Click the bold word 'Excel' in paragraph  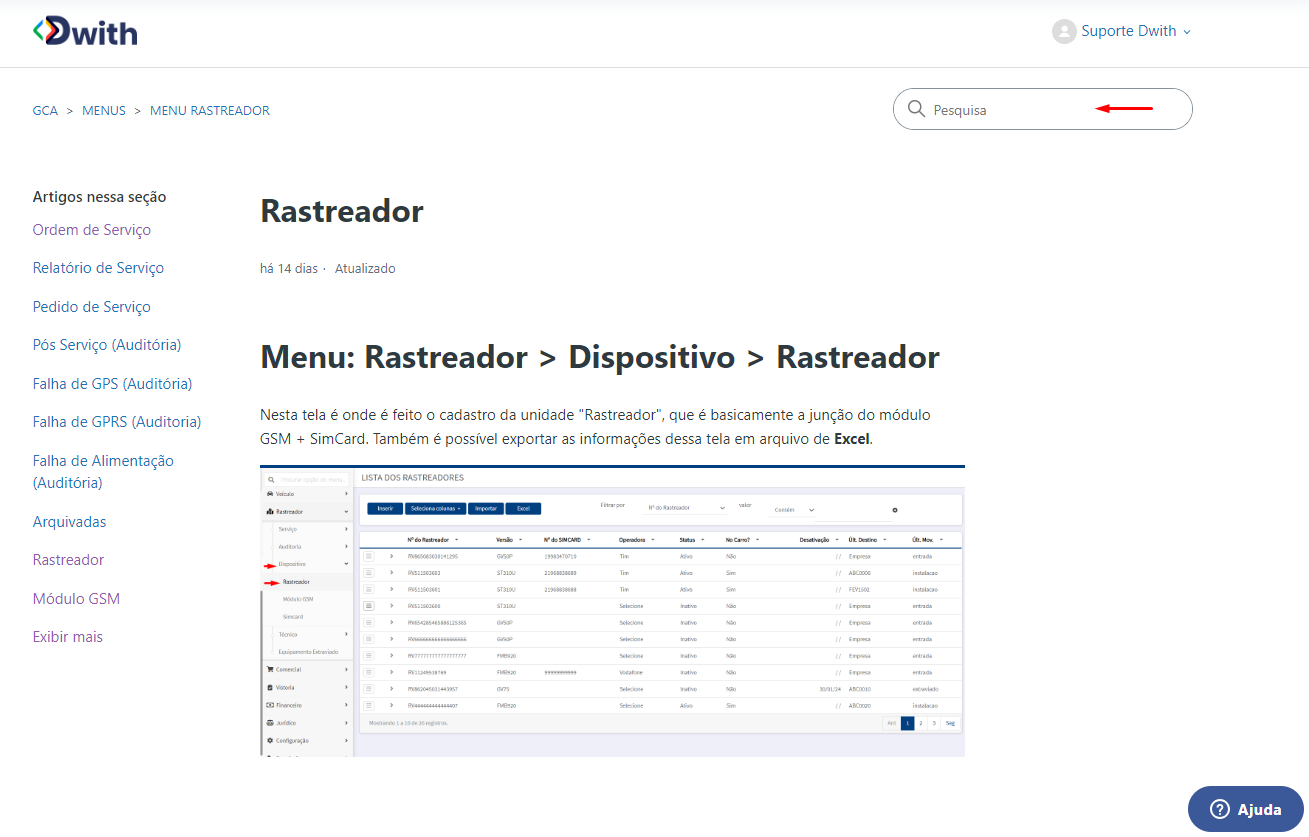coord(853,439)
